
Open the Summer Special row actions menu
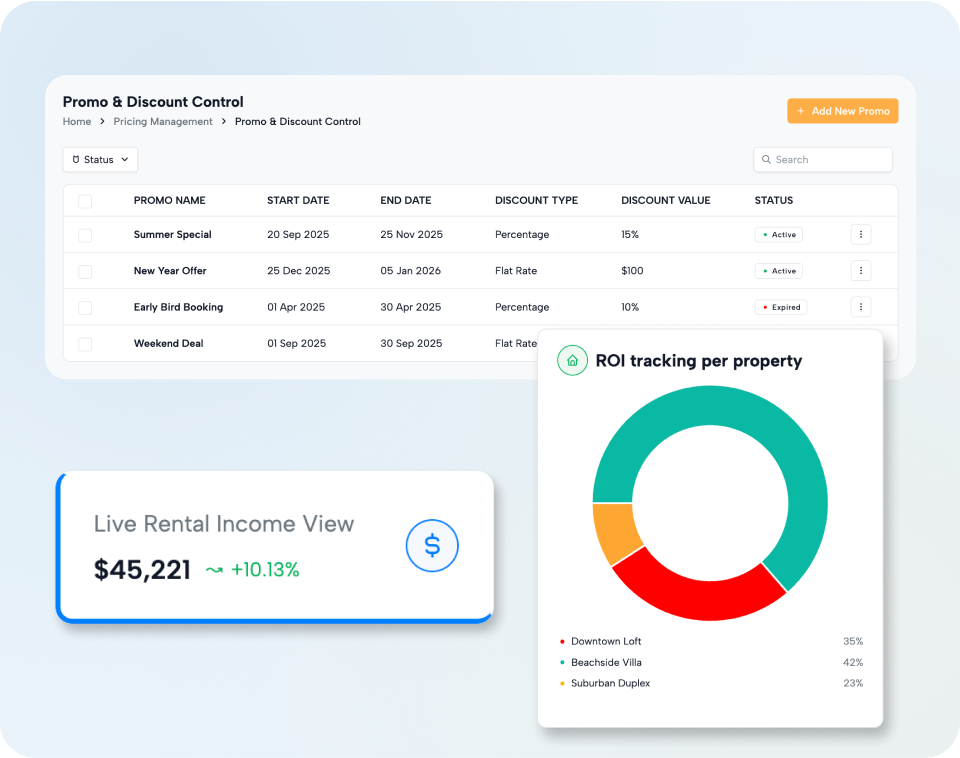[861, 234]
